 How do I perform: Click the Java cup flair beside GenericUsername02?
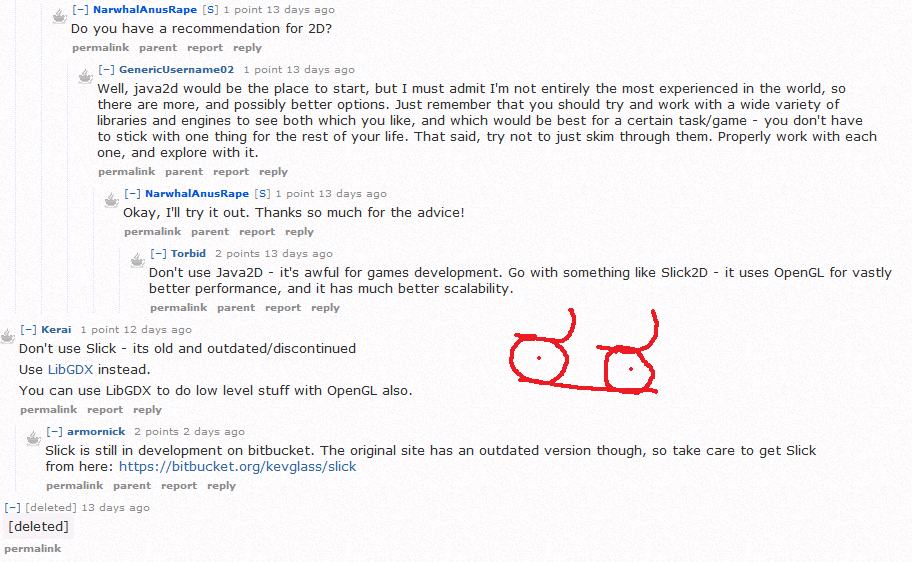click(x=86, y=76)
